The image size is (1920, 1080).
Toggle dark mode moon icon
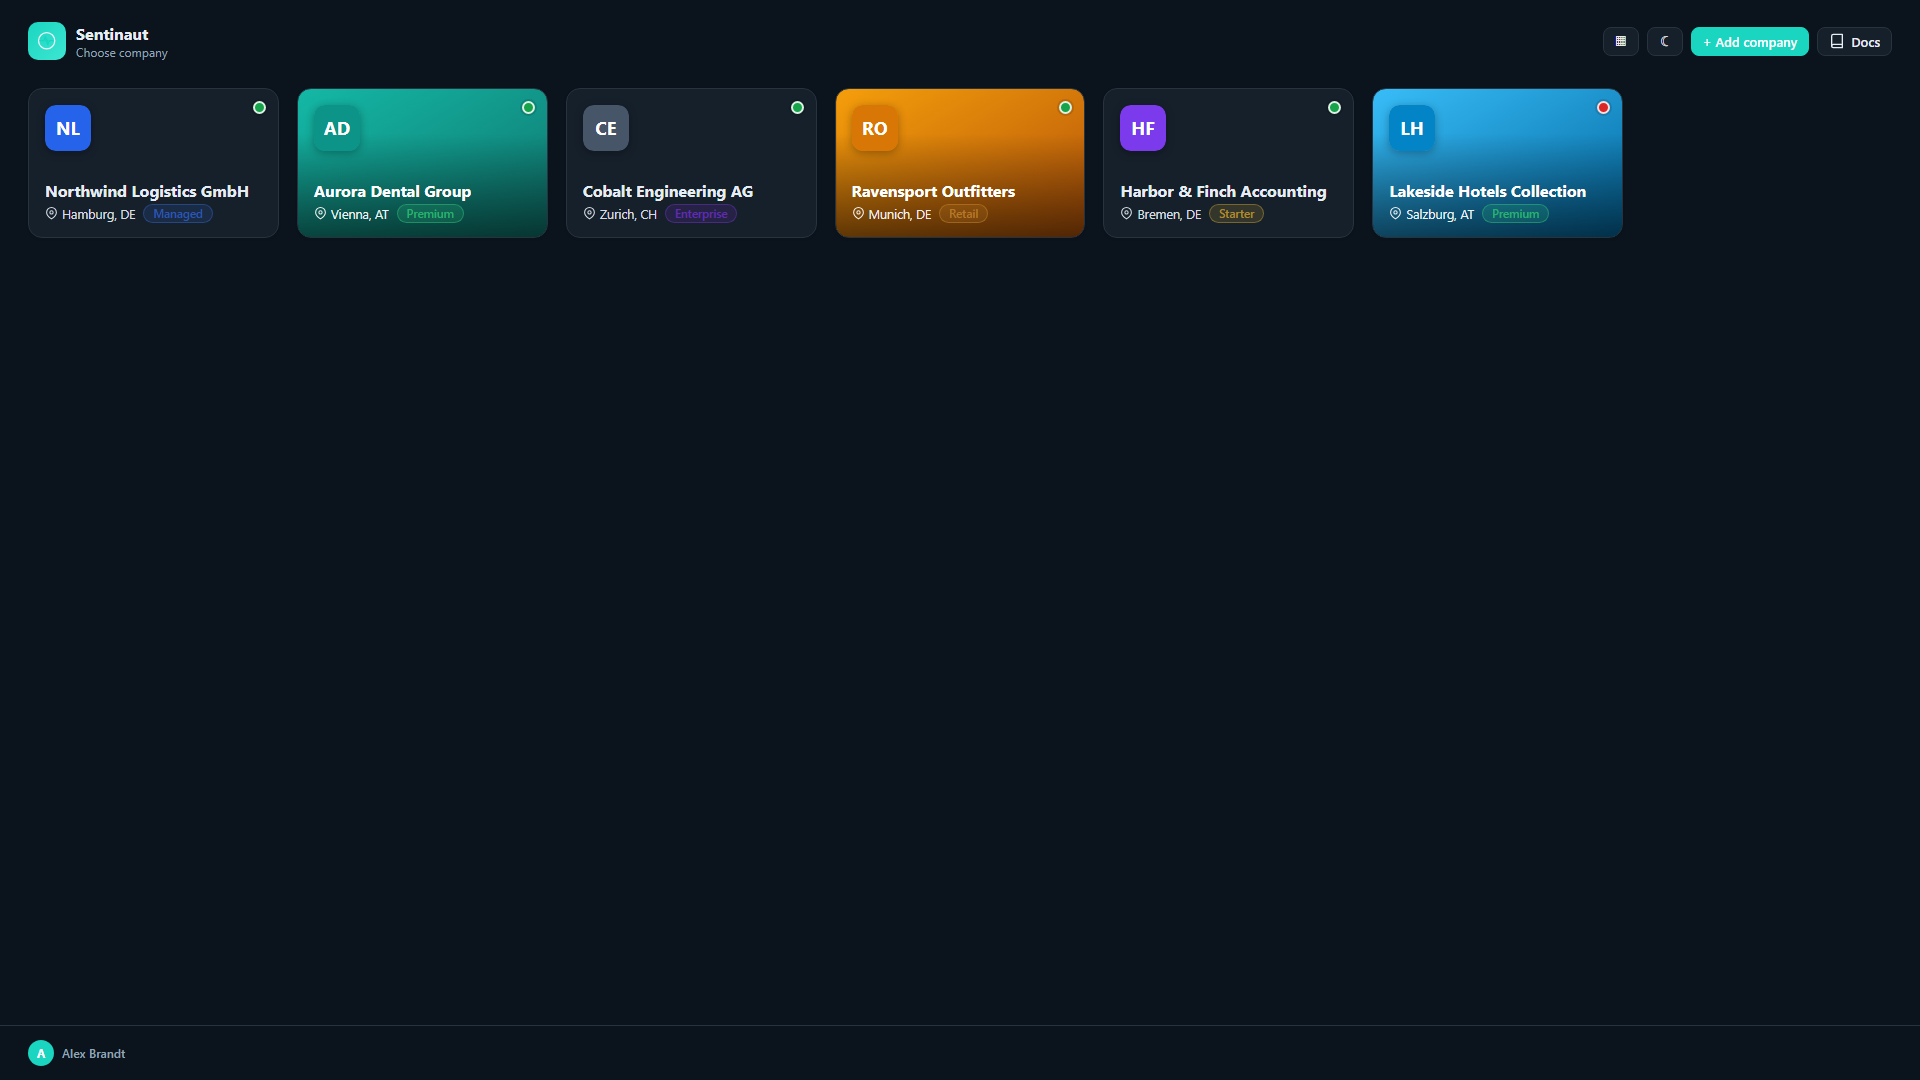pyautogui.click(x=1665, y=42)
